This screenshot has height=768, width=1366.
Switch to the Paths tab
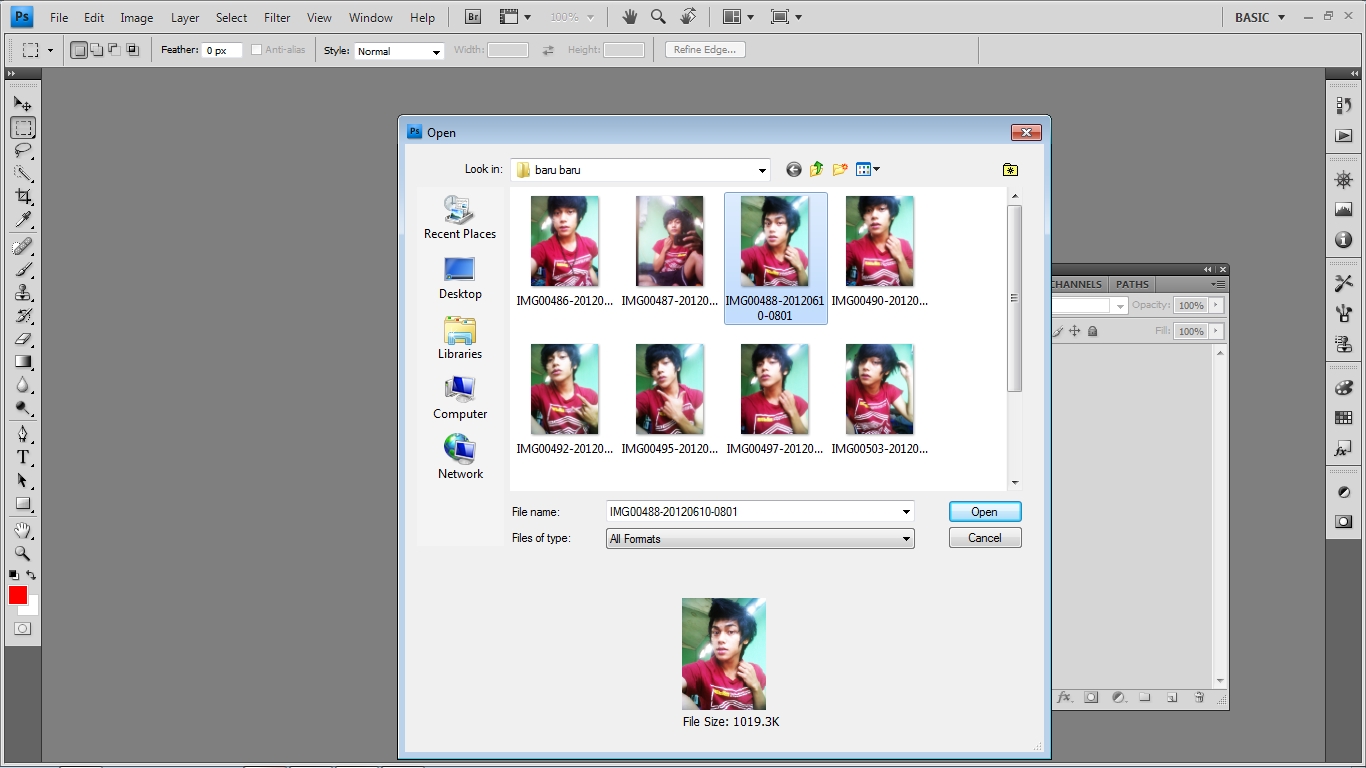click(x=1131, y=284)
